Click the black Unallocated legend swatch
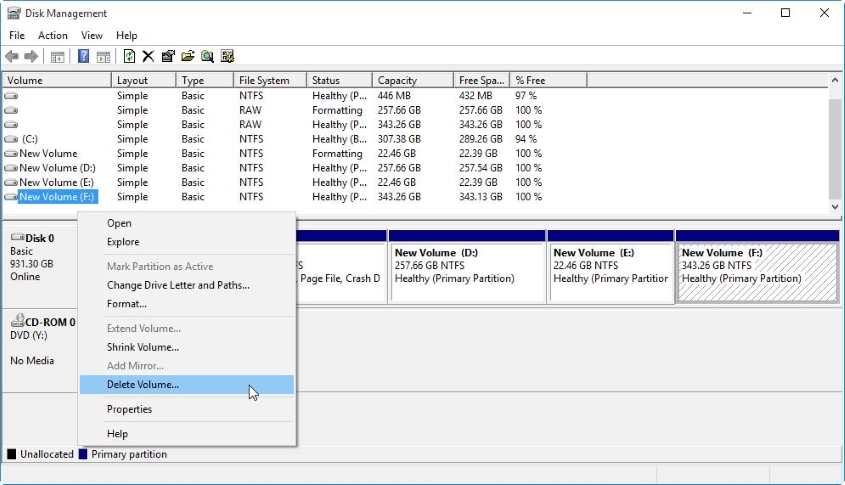 [x=11, y=454]
